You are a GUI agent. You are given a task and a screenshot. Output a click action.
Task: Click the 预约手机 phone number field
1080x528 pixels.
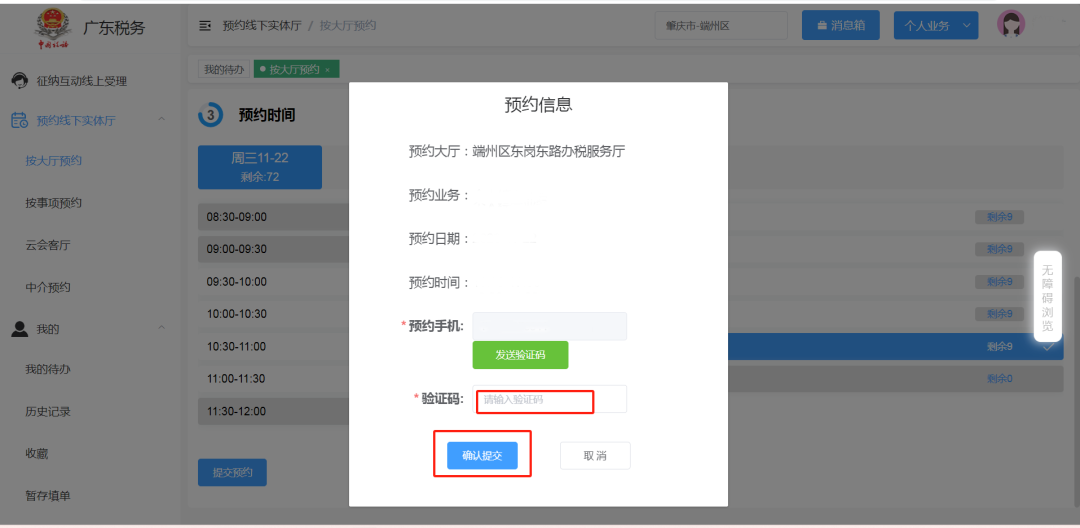(550, 326)
